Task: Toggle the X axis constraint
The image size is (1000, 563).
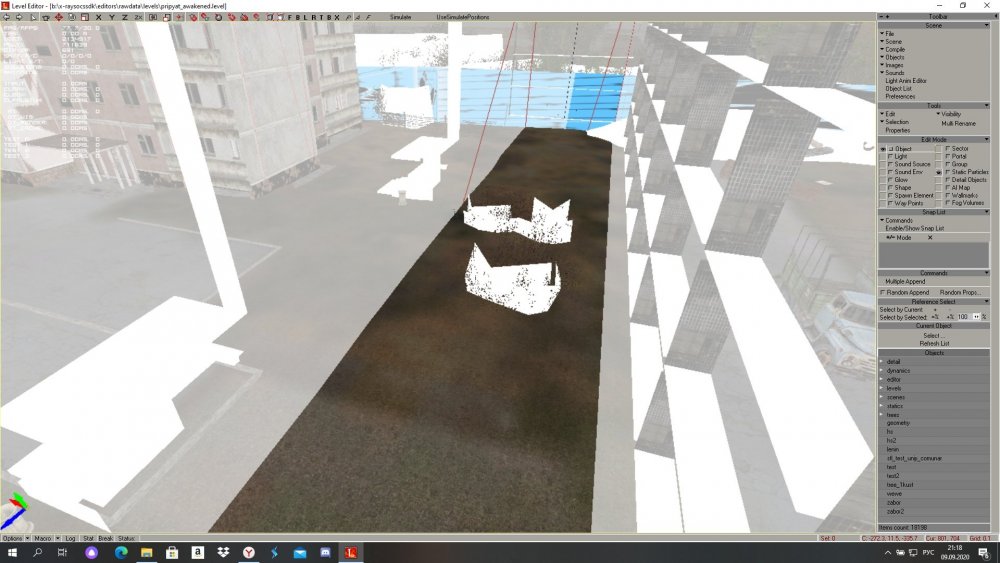Action: click(x=99, y=17)
